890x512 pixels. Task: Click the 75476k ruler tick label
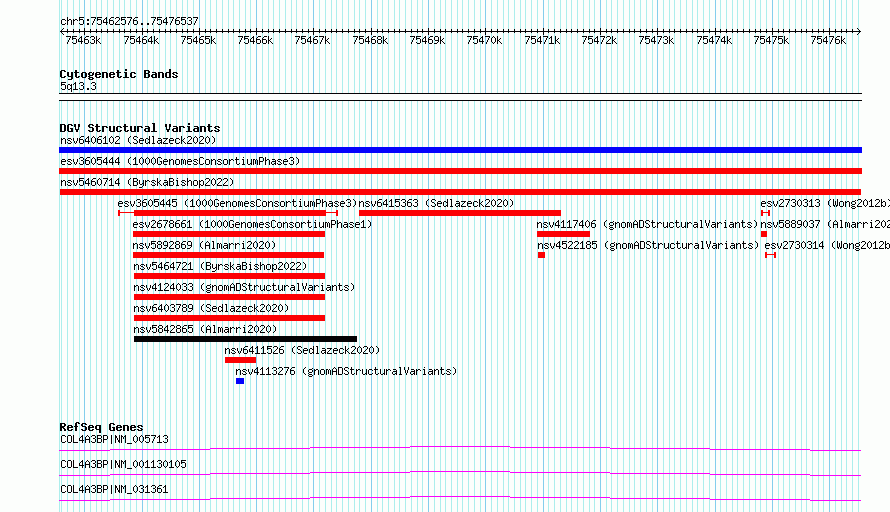tap(828, 40)
